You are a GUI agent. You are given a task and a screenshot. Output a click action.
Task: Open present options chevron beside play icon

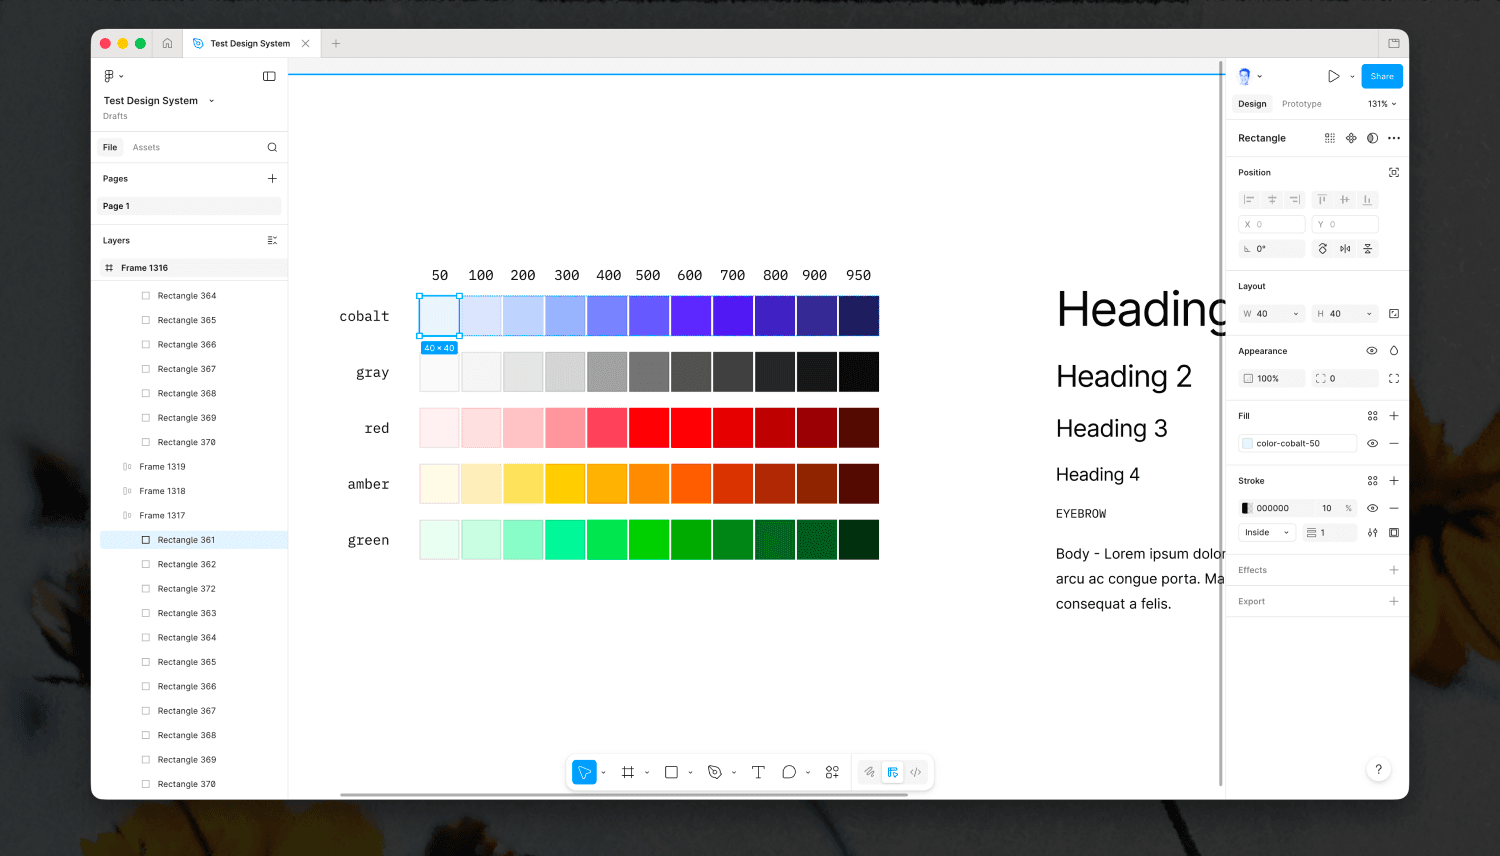pos(1352,76)
